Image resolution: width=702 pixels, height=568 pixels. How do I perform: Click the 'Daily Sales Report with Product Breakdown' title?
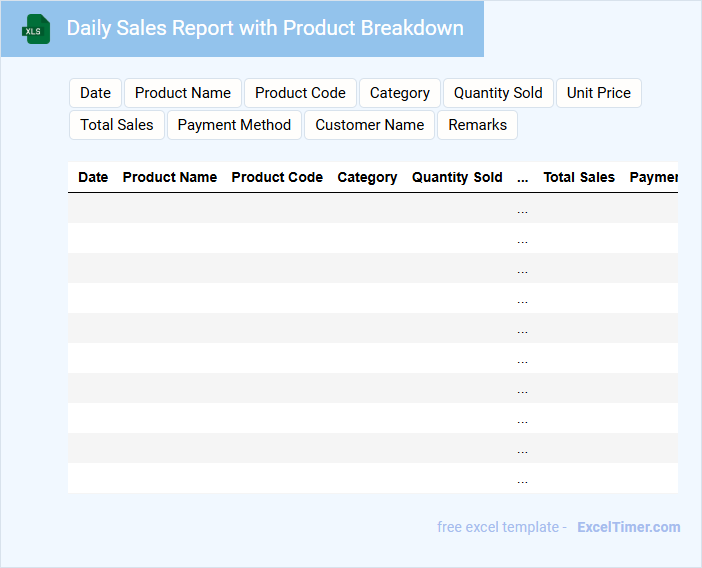click(x=265, y=28)
